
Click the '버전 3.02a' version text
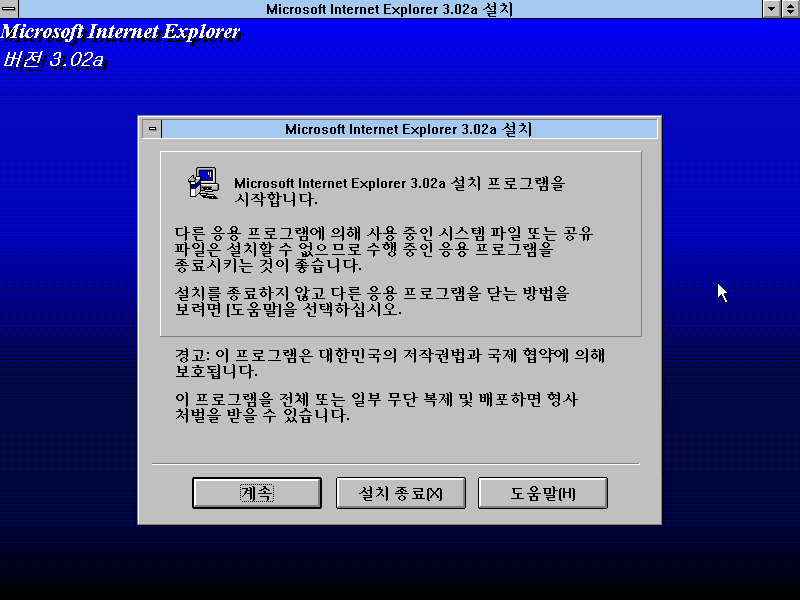click(x=54, y=60)
